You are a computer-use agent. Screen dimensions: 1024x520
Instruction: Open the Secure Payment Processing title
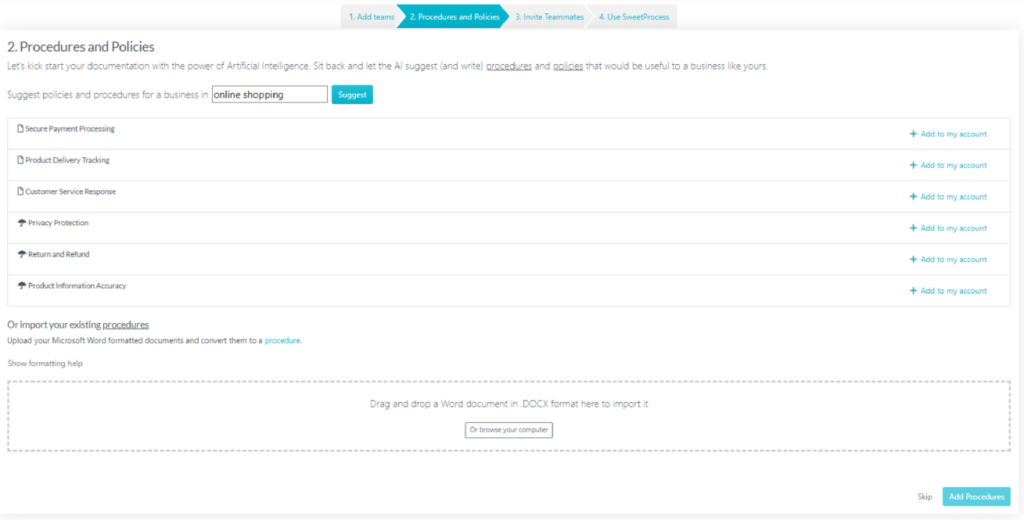click(70, 129)
